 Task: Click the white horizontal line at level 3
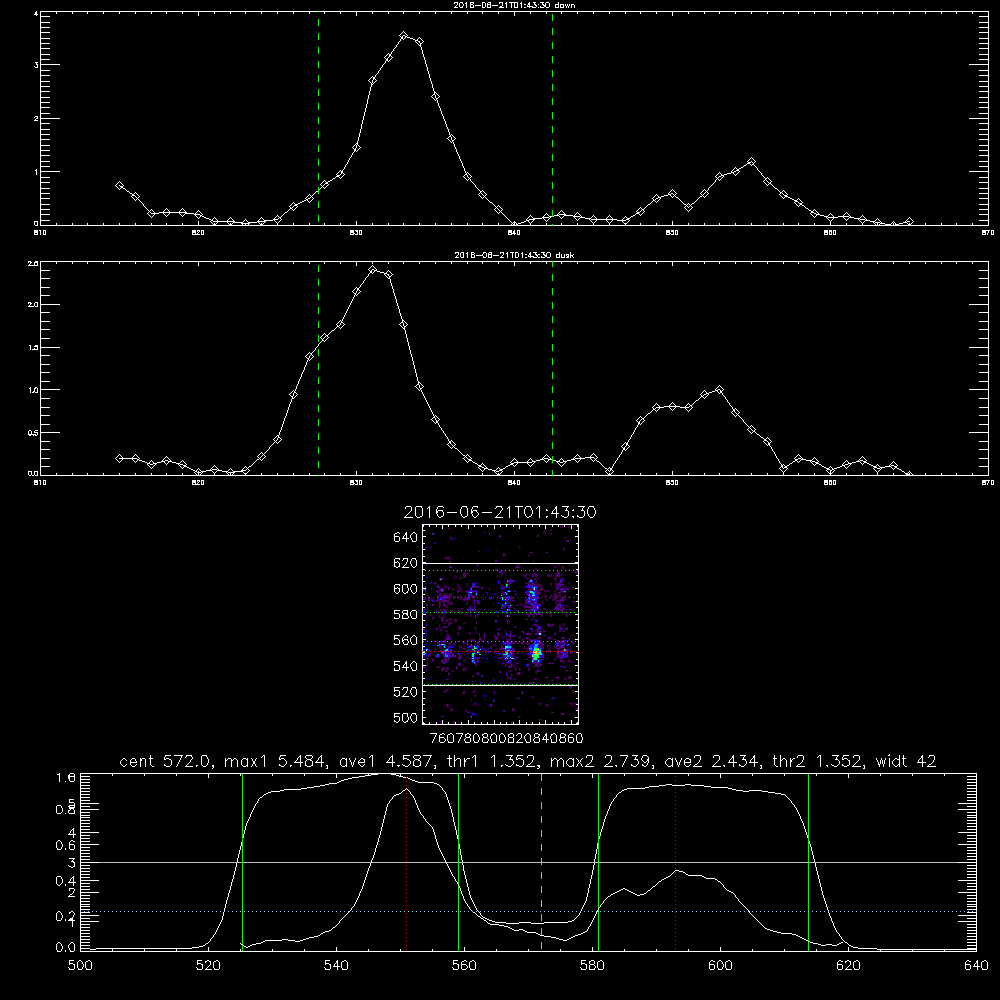point(528,862)
